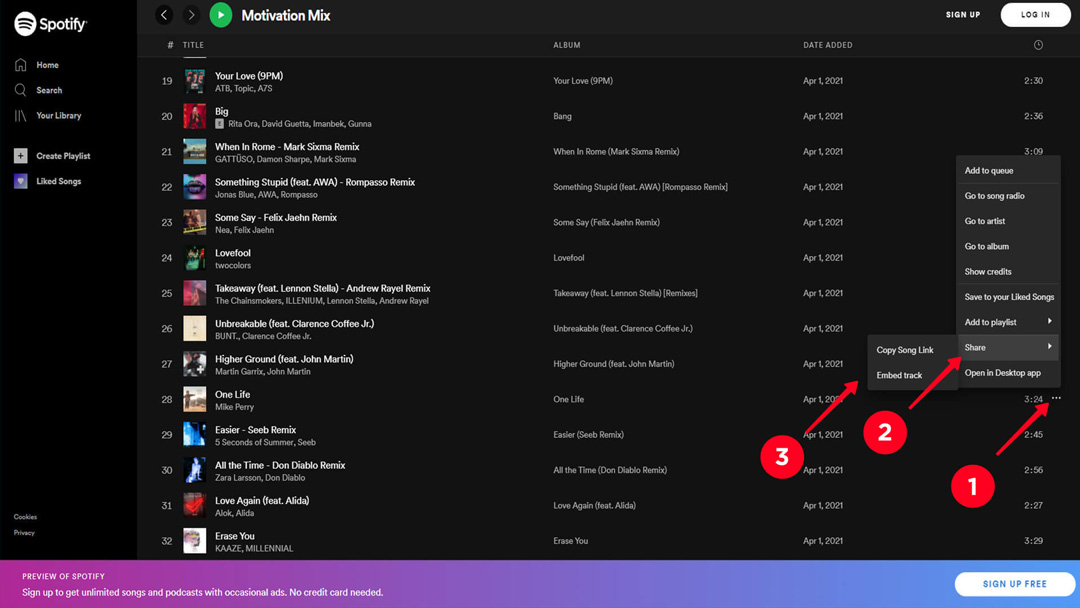Go back with the left arrow

[x=164, y=14]
